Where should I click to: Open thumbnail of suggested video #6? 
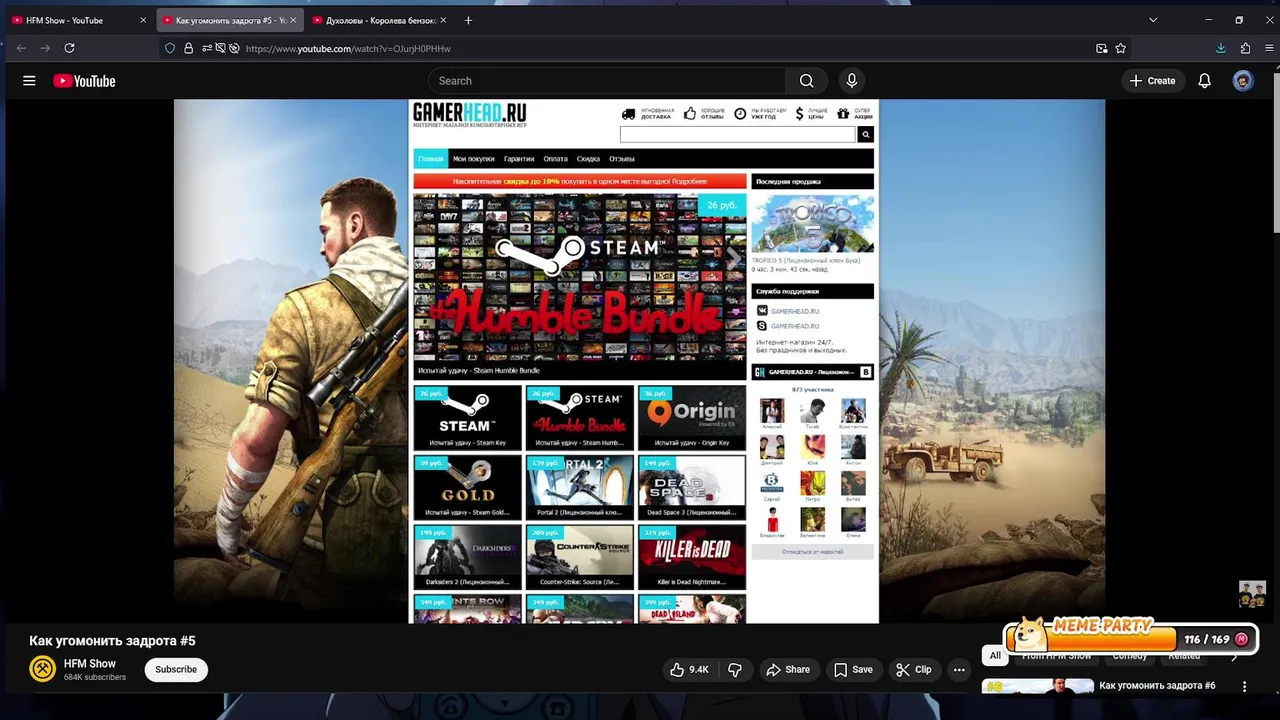pyautogui.click(x=1037, y=687)
